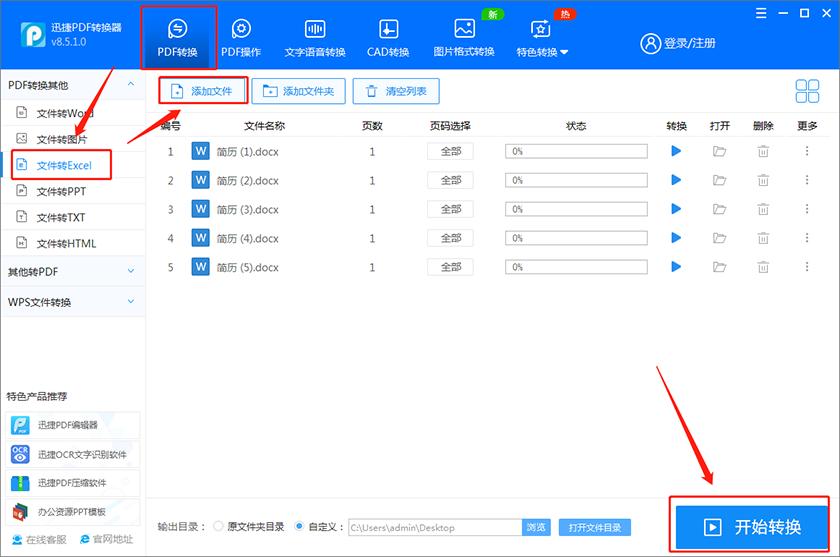This screenshot has width=840, height=557.
Task: Open the hamburger main menu icon
Action: click(x=761, y=13)
